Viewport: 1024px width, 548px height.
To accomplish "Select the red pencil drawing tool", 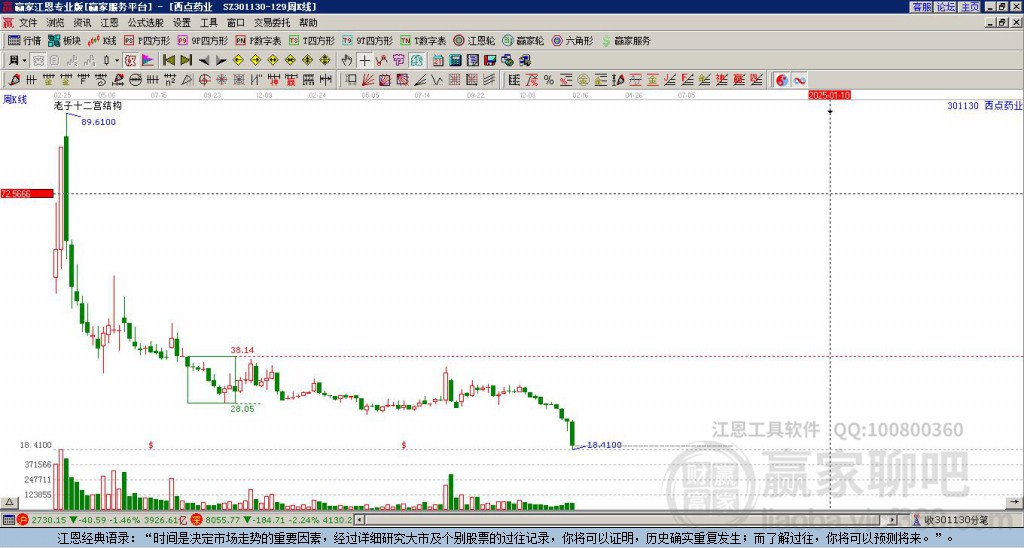I will [x=14, y=80].
